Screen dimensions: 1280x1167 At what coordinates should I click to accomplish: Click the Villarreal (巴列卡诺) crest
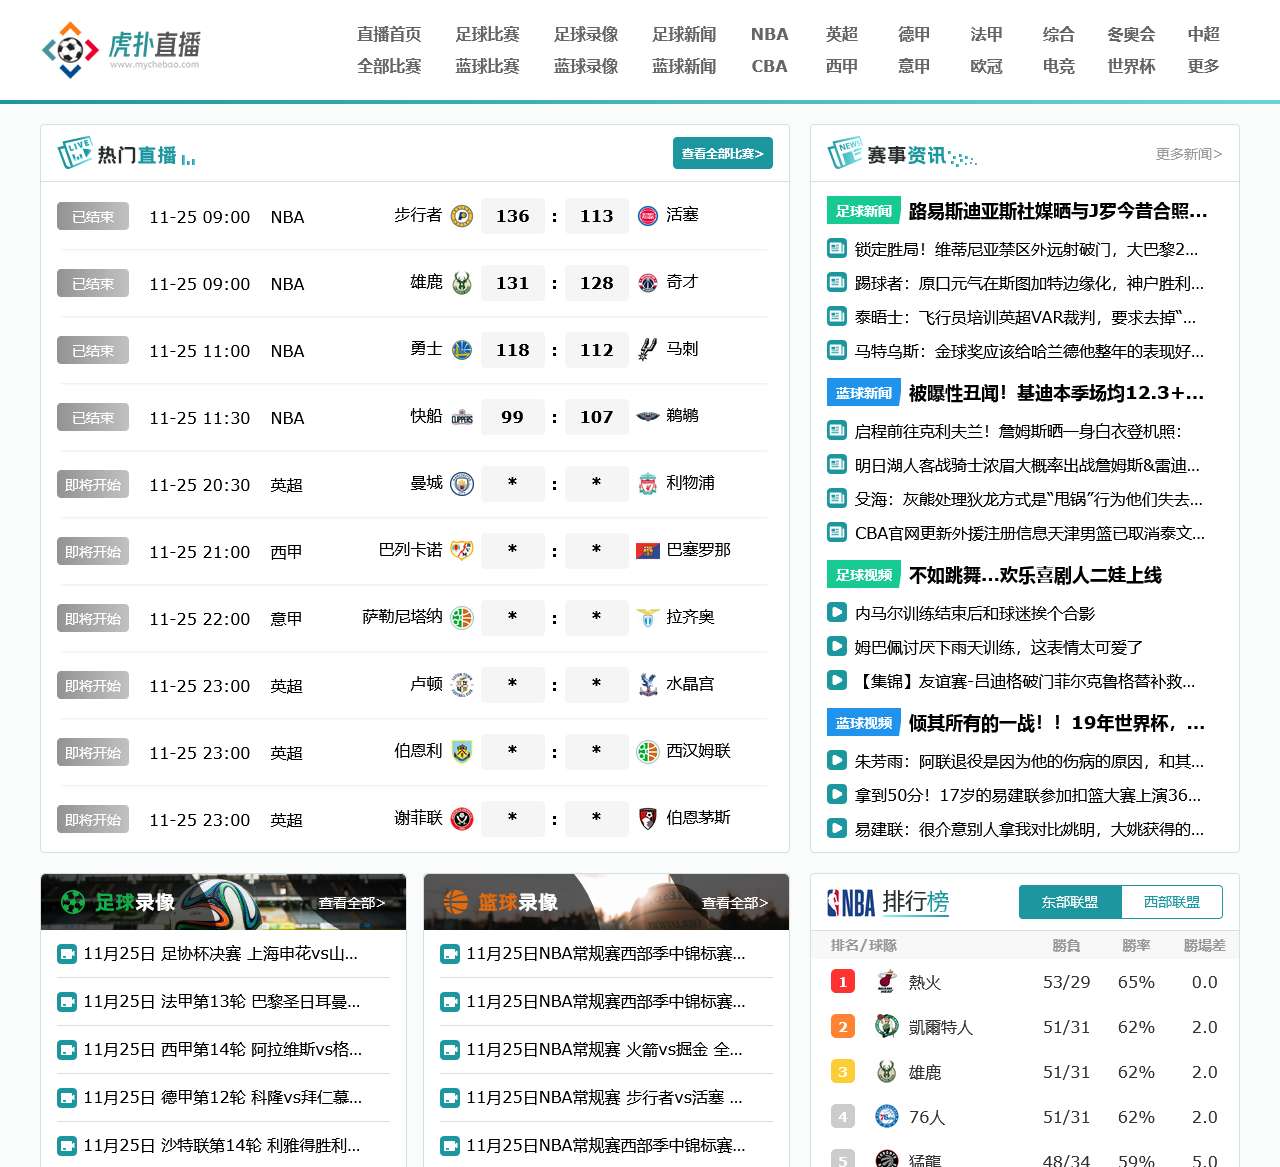tap(462, 551)
